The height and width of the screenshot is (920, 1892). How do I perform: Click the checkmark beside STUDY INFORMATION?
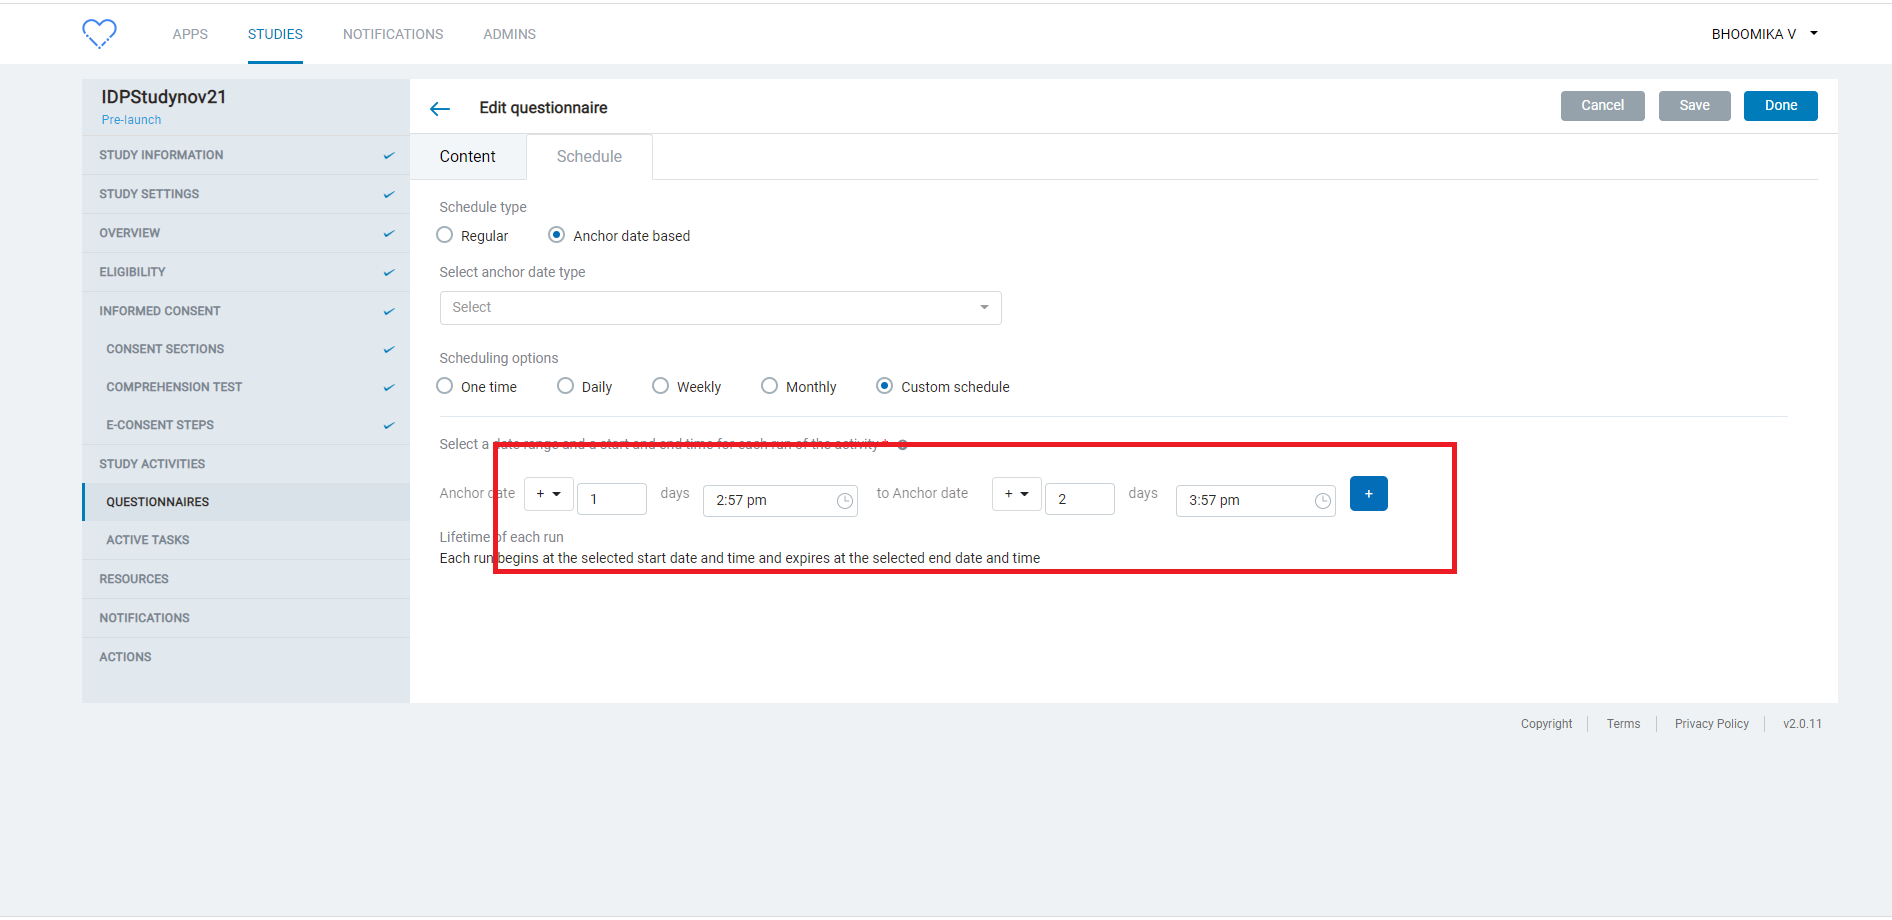tap(388, 155)
